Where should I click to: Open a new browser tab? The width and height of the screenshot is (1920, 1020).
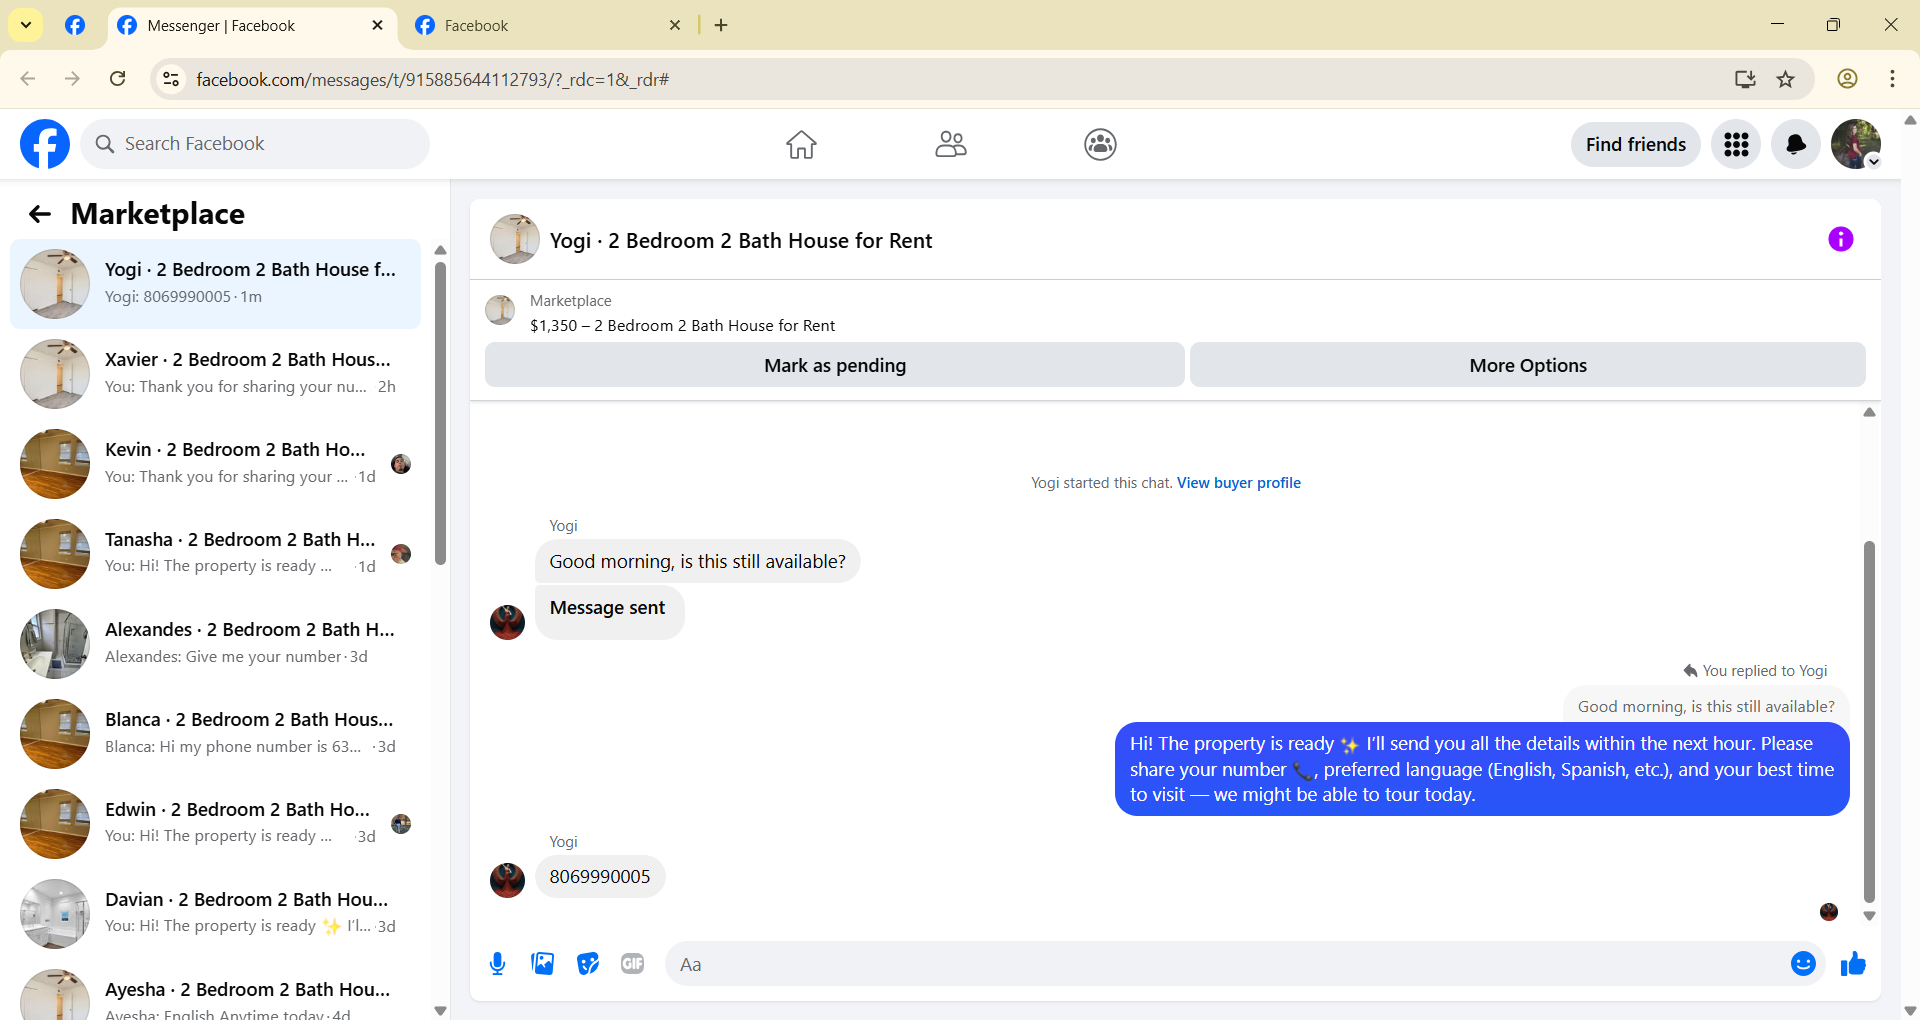click(x=721, y=25)
